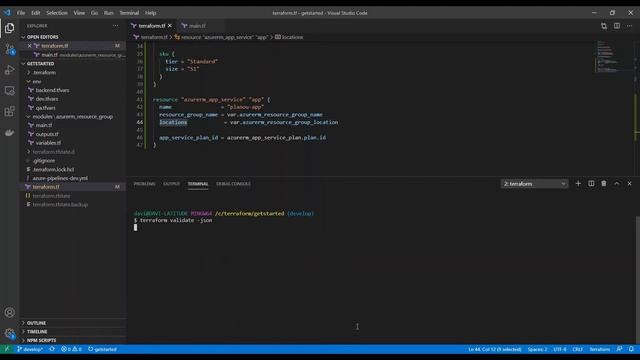Kill the terminal with trash icon
640x360 pixels.
tap(604, 184)
